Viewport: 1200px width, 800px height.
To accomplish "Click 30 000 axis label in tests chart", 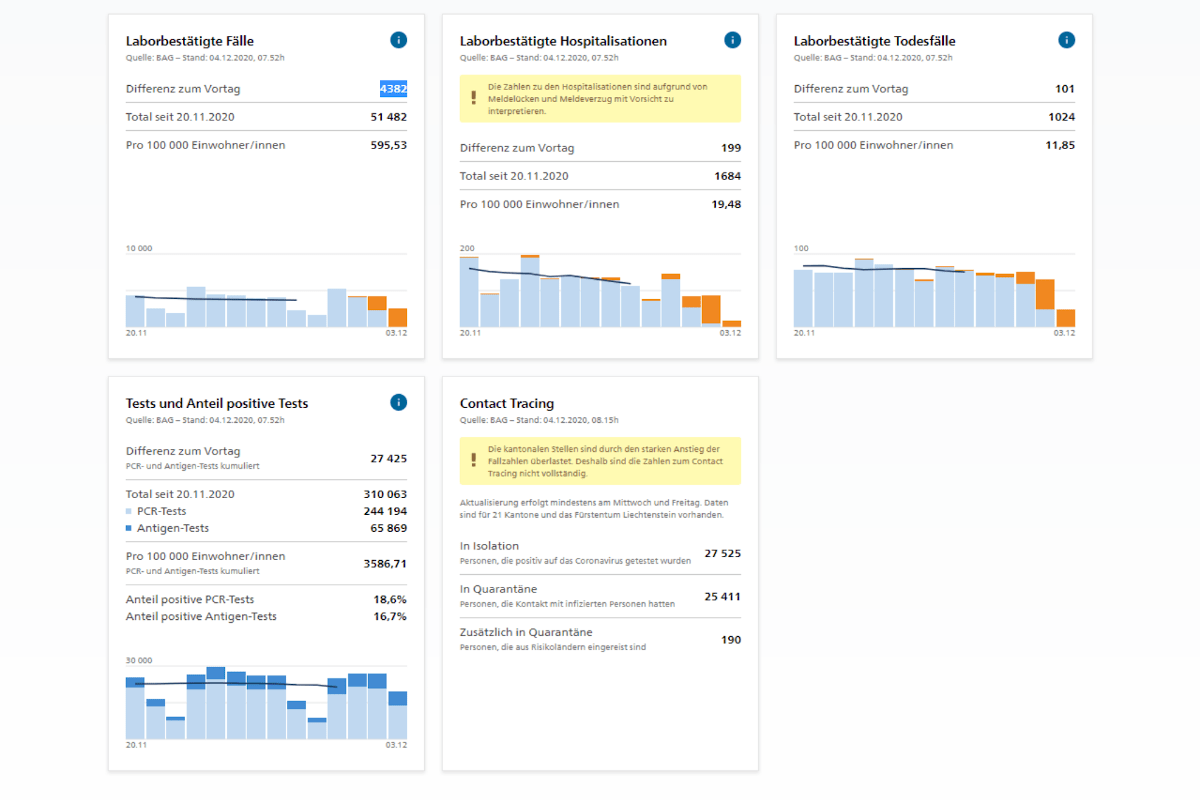I will (139, 660).
